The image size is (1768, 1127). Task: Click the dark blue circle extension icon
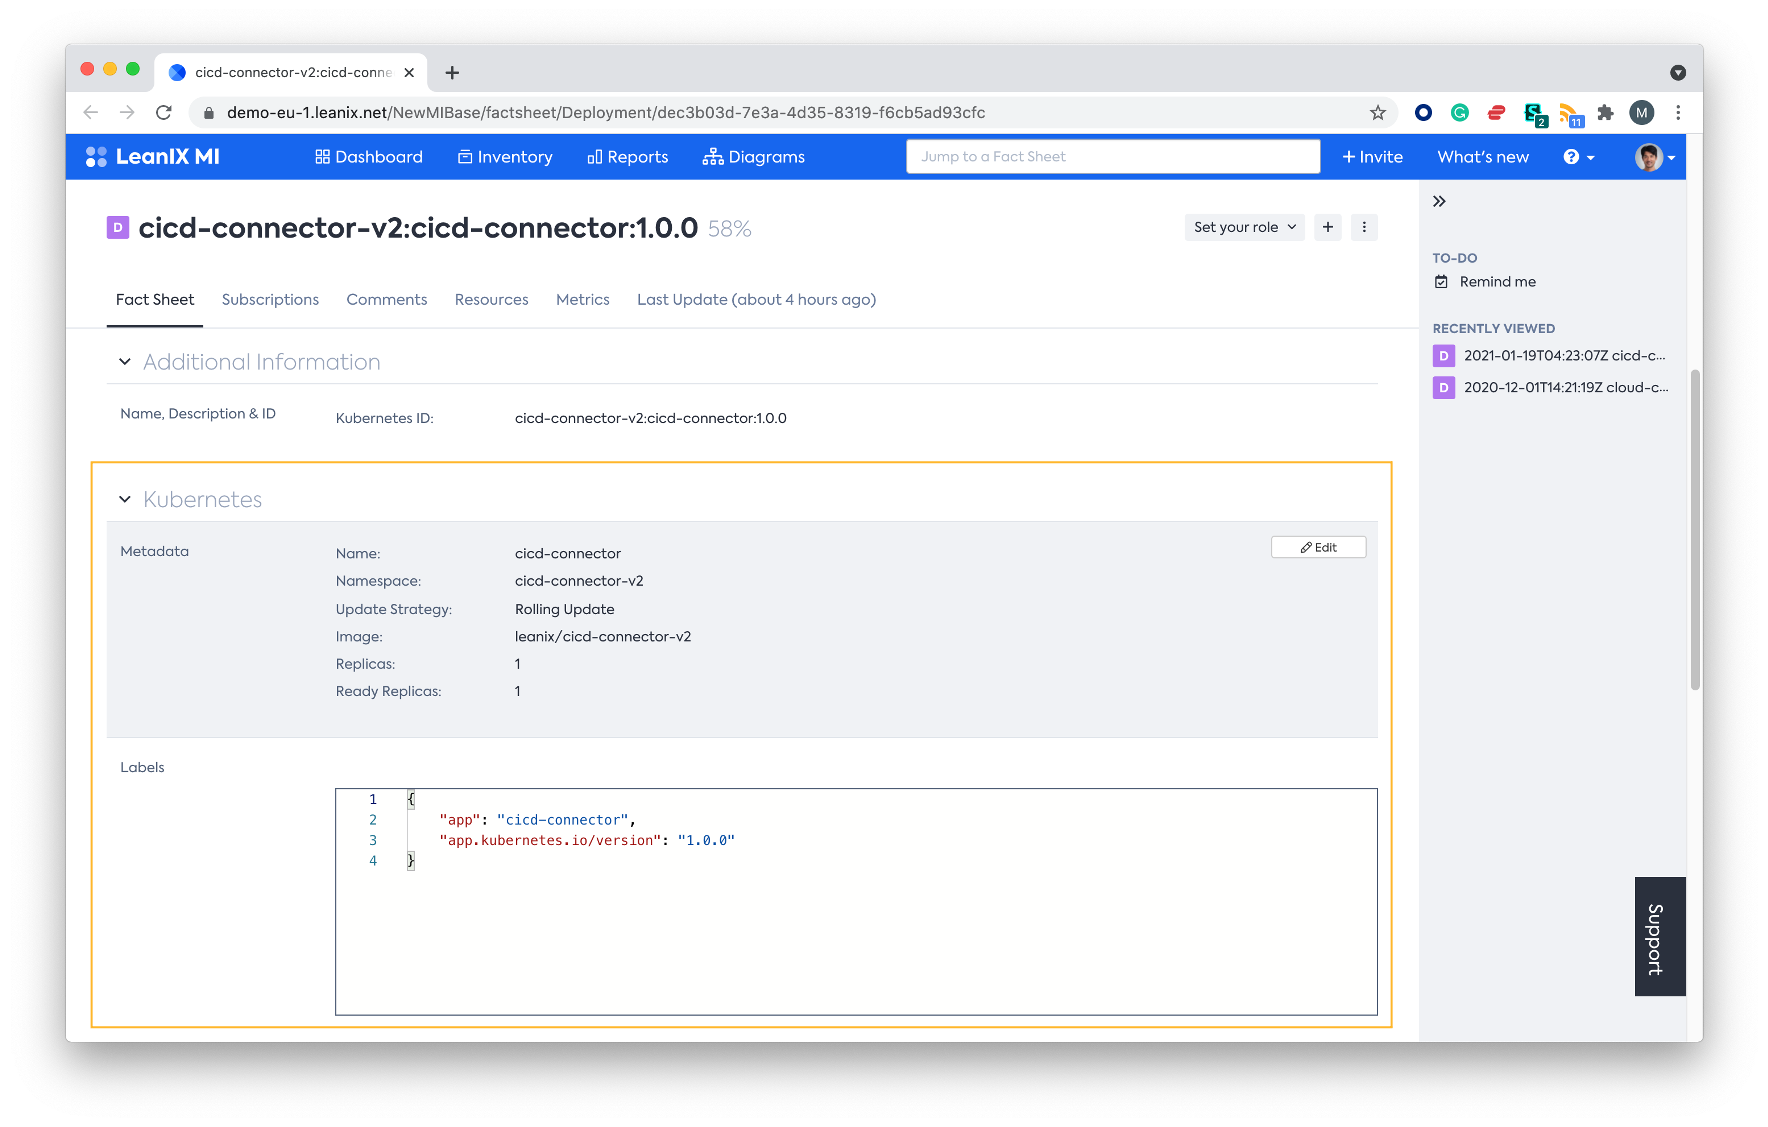1423,113
